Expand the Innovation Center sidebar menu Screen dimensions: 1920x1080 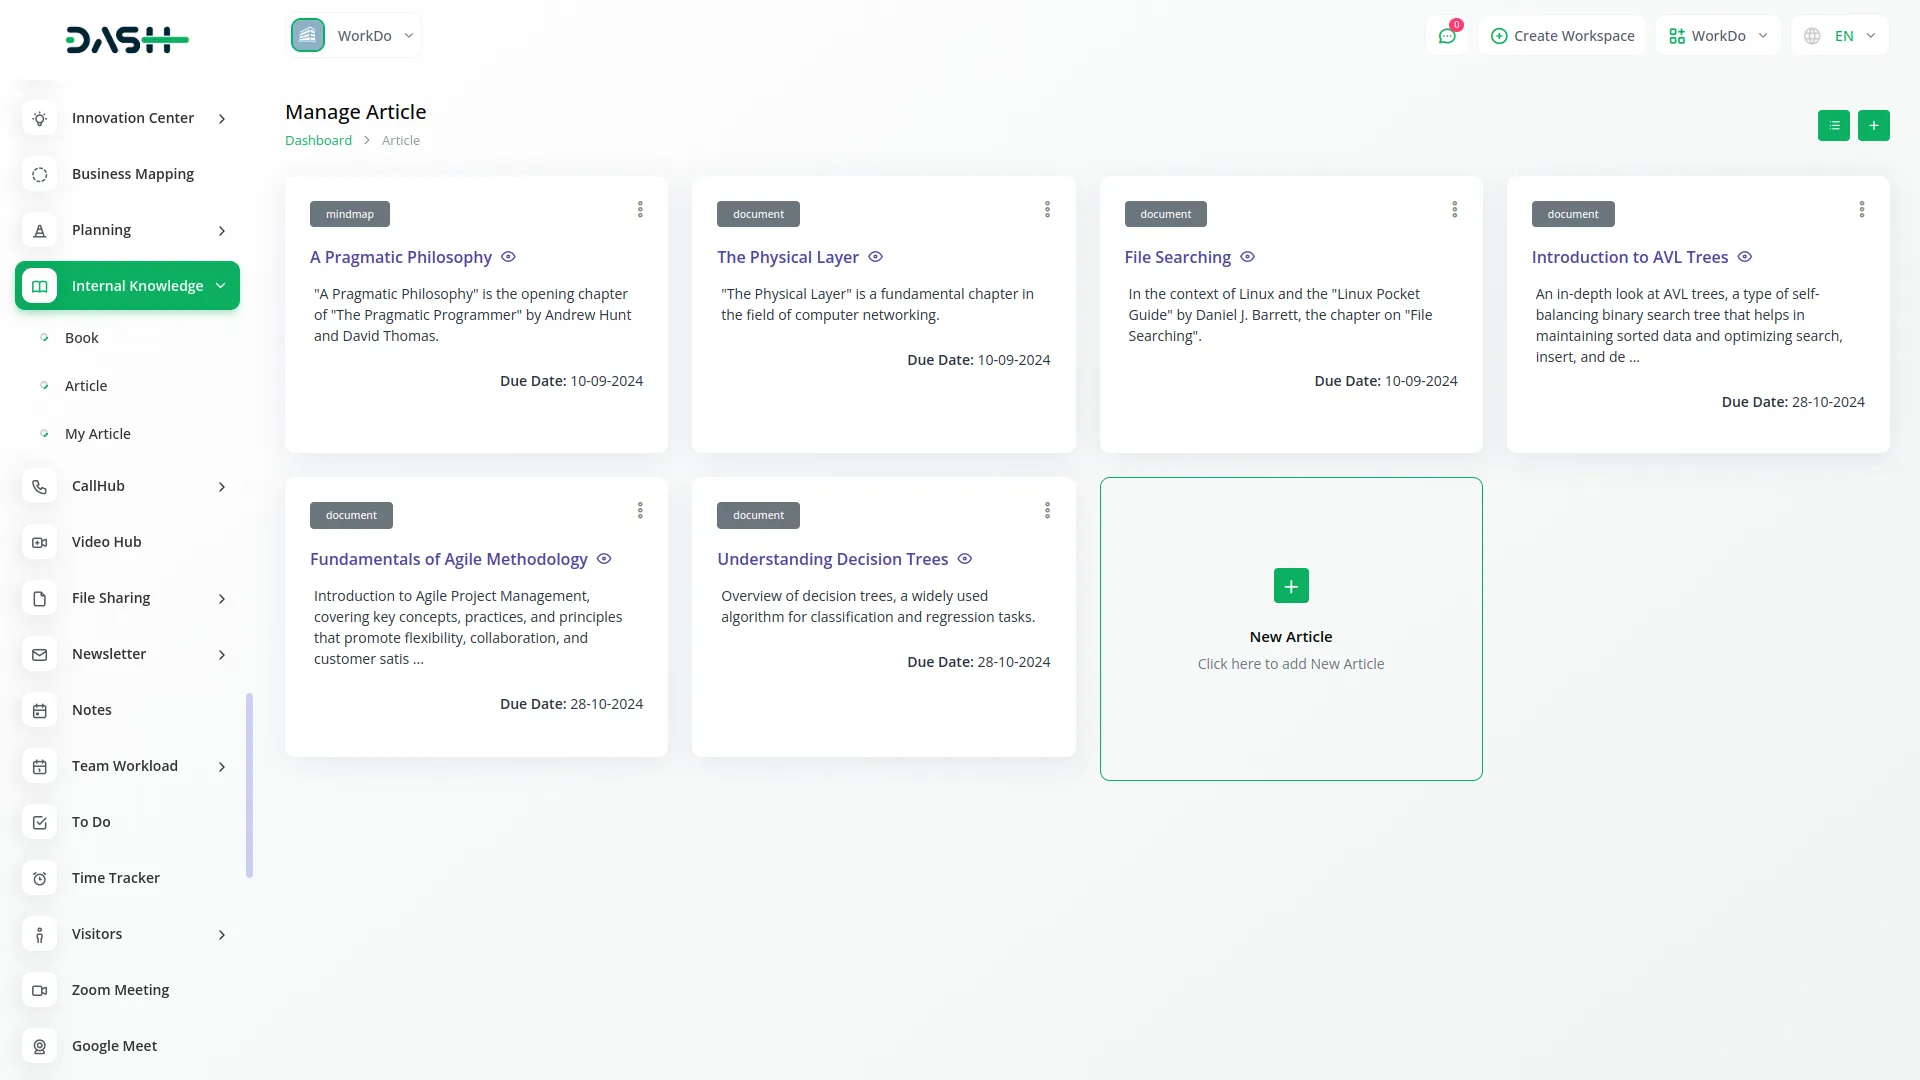pos(132,118)
